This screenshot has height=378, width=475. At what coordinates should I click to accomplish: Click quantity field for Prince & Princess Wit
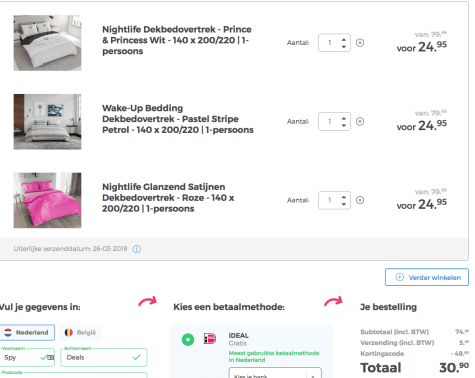click(334, 43)
